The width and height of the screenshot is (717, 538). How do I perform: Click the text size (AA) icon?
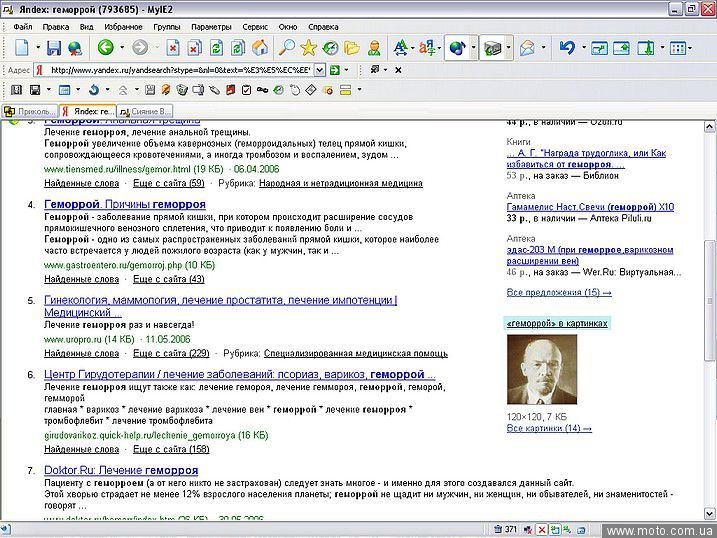401,48
